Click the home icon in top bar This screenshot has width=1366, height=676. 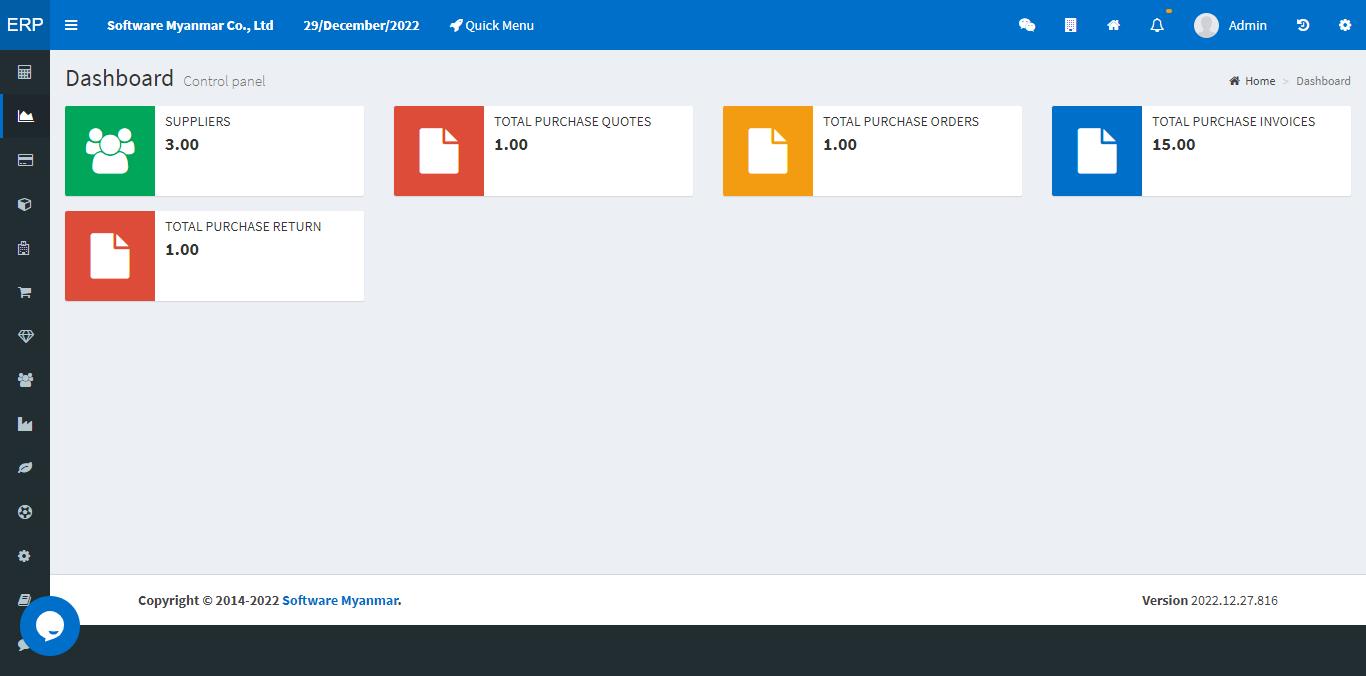click(1113, 25)
